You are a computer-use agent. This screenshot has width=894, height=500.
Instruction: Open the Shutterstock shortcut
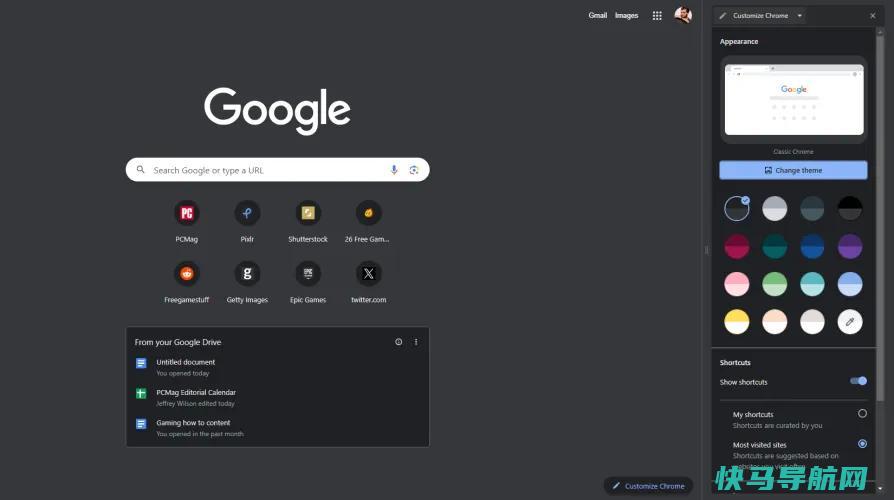coord(308,222)
